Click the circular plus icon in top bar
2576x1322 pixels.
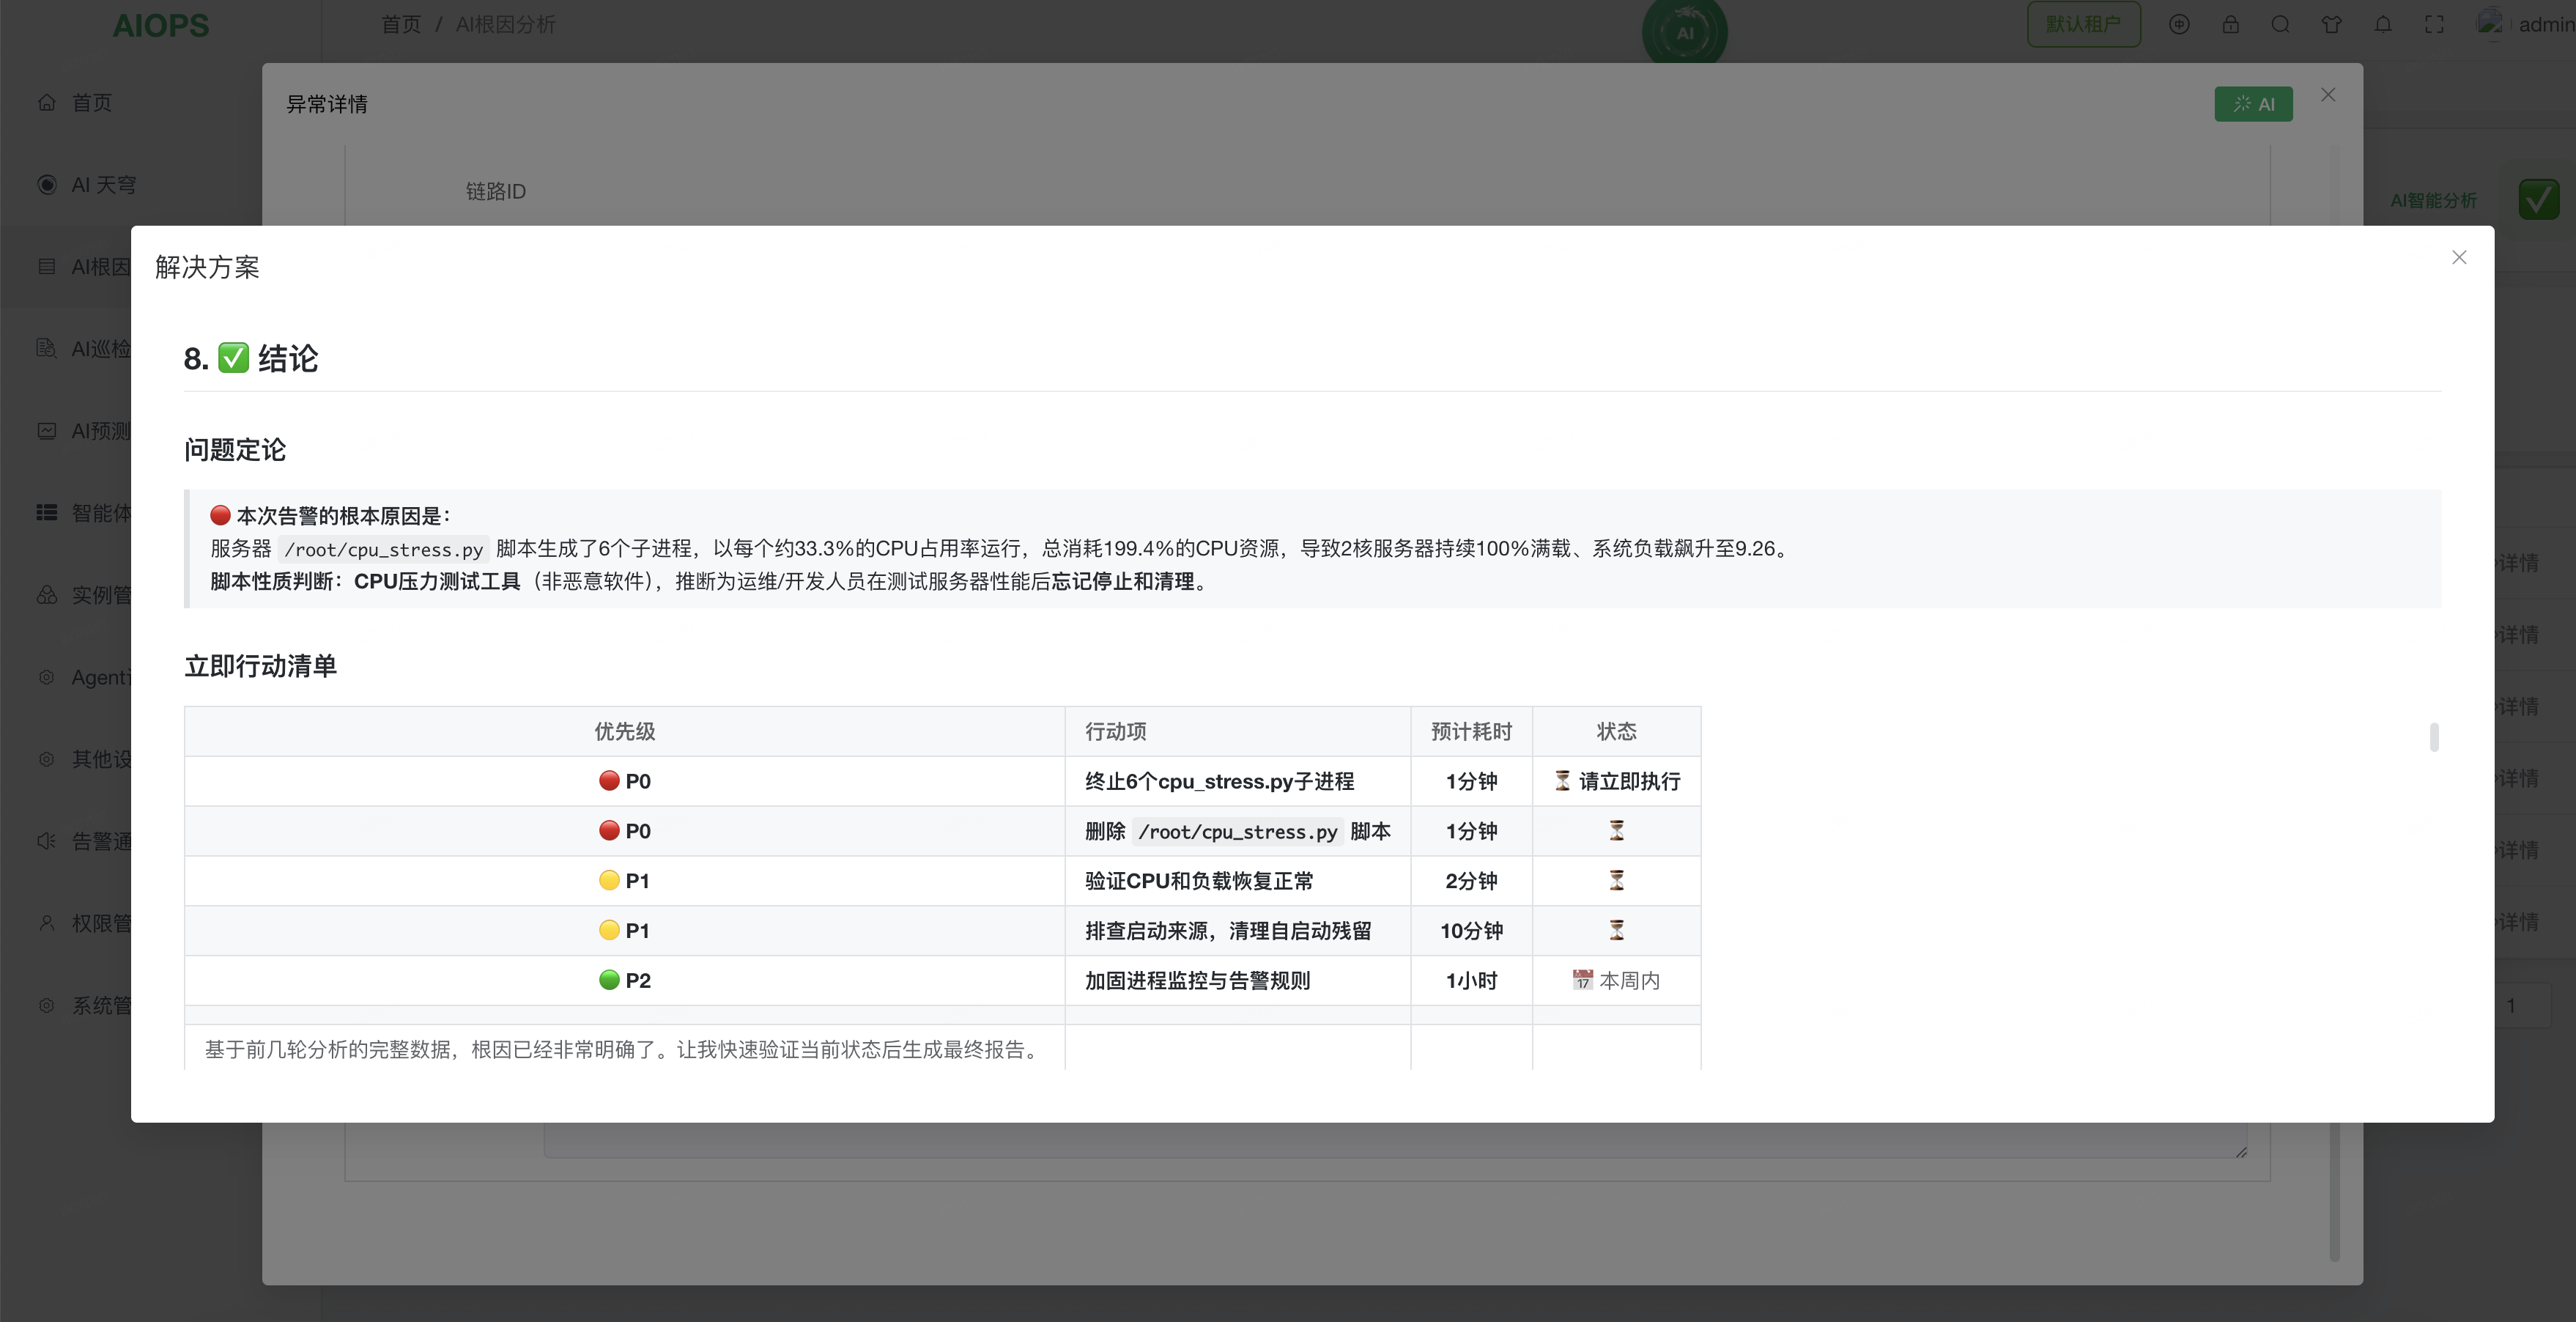[2179, 25]
